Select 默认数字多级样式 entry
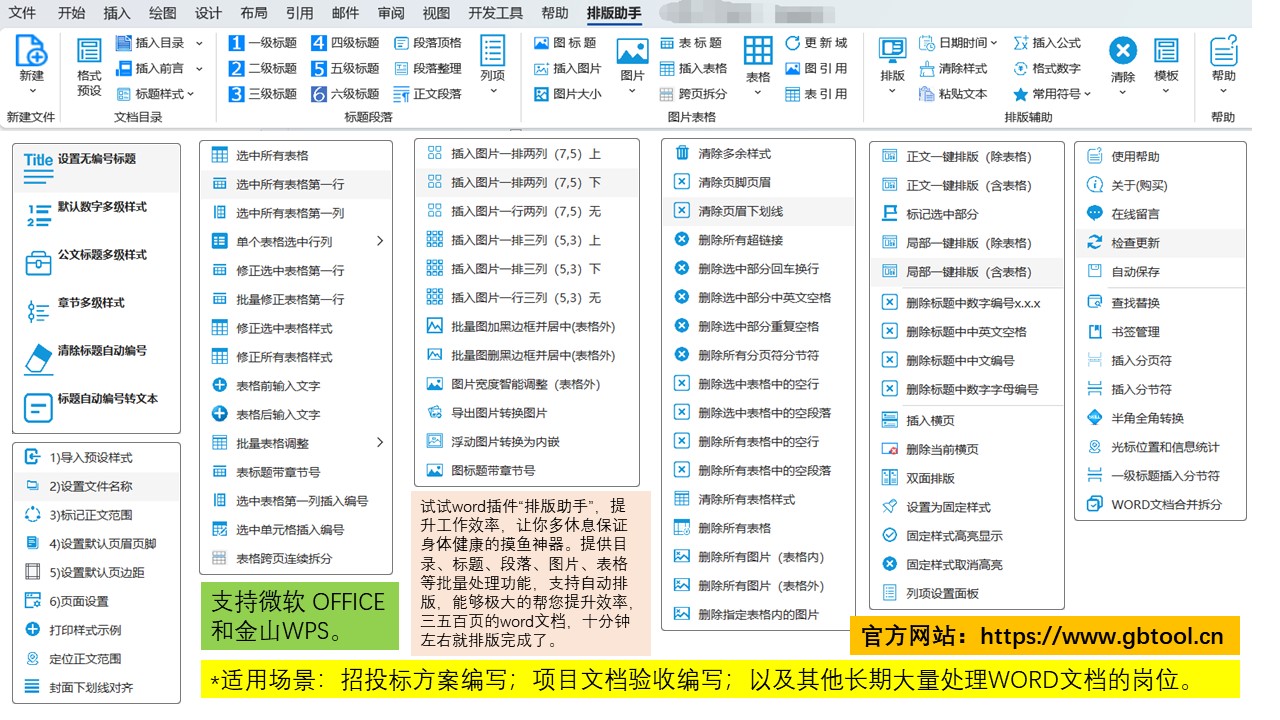The width and height of the screenshot is (1280, 720). pyautogui.click(x=97, y=215)
